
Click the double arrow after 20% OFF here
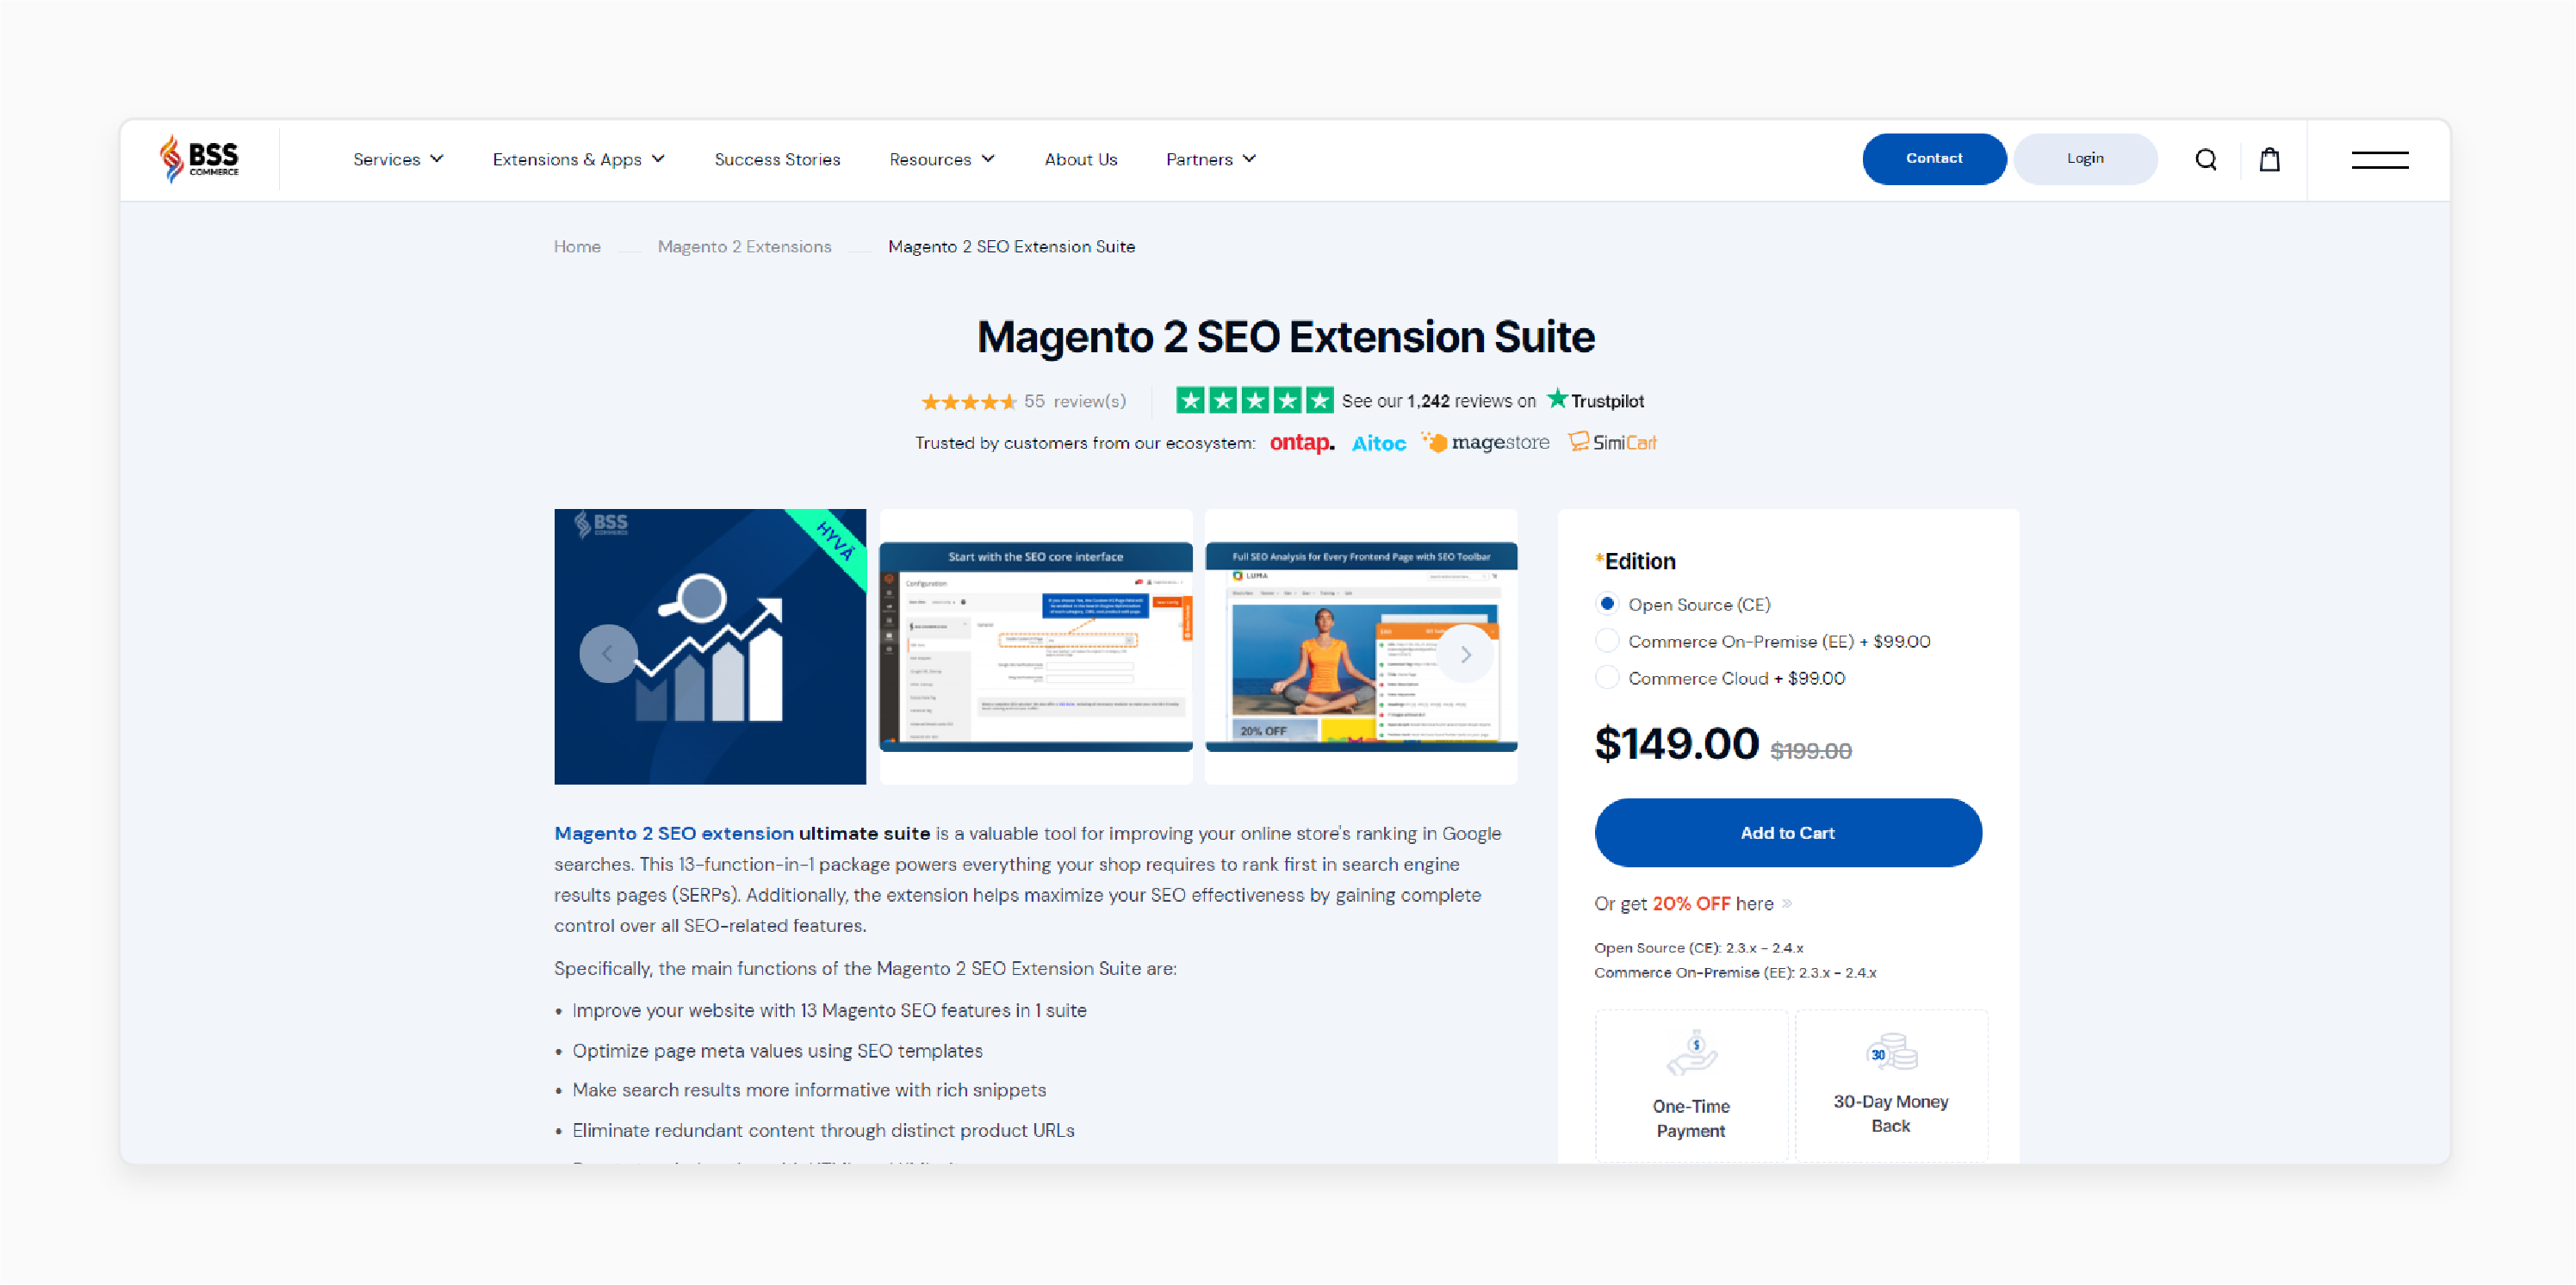coord(1787,903)
